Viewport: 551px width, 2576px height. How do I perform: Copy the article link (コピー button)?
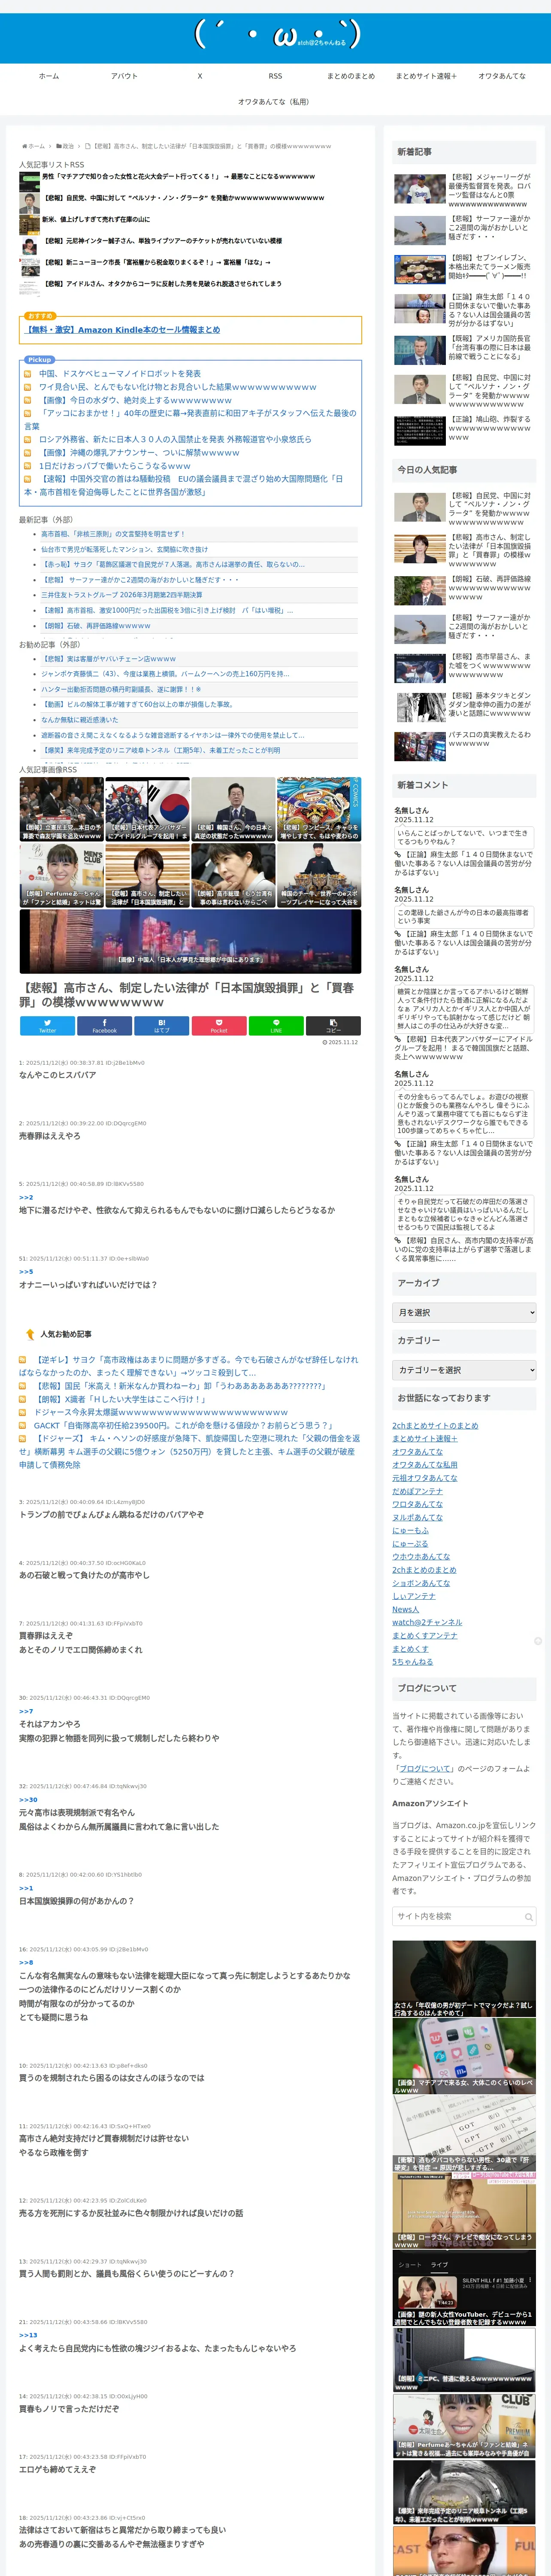click(x=333, y=1026)
